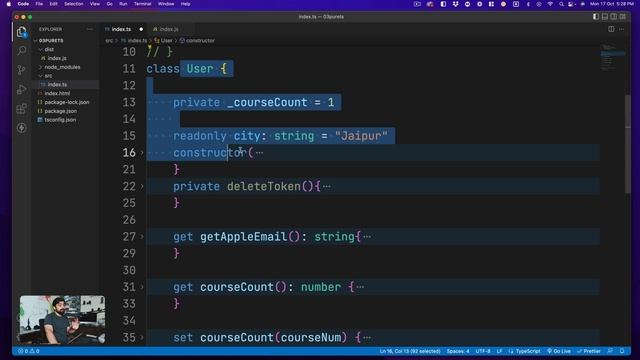This screenshot has height=360, width=640.
Task: Click the notifications bell in status bar
Action: (622, 351)
